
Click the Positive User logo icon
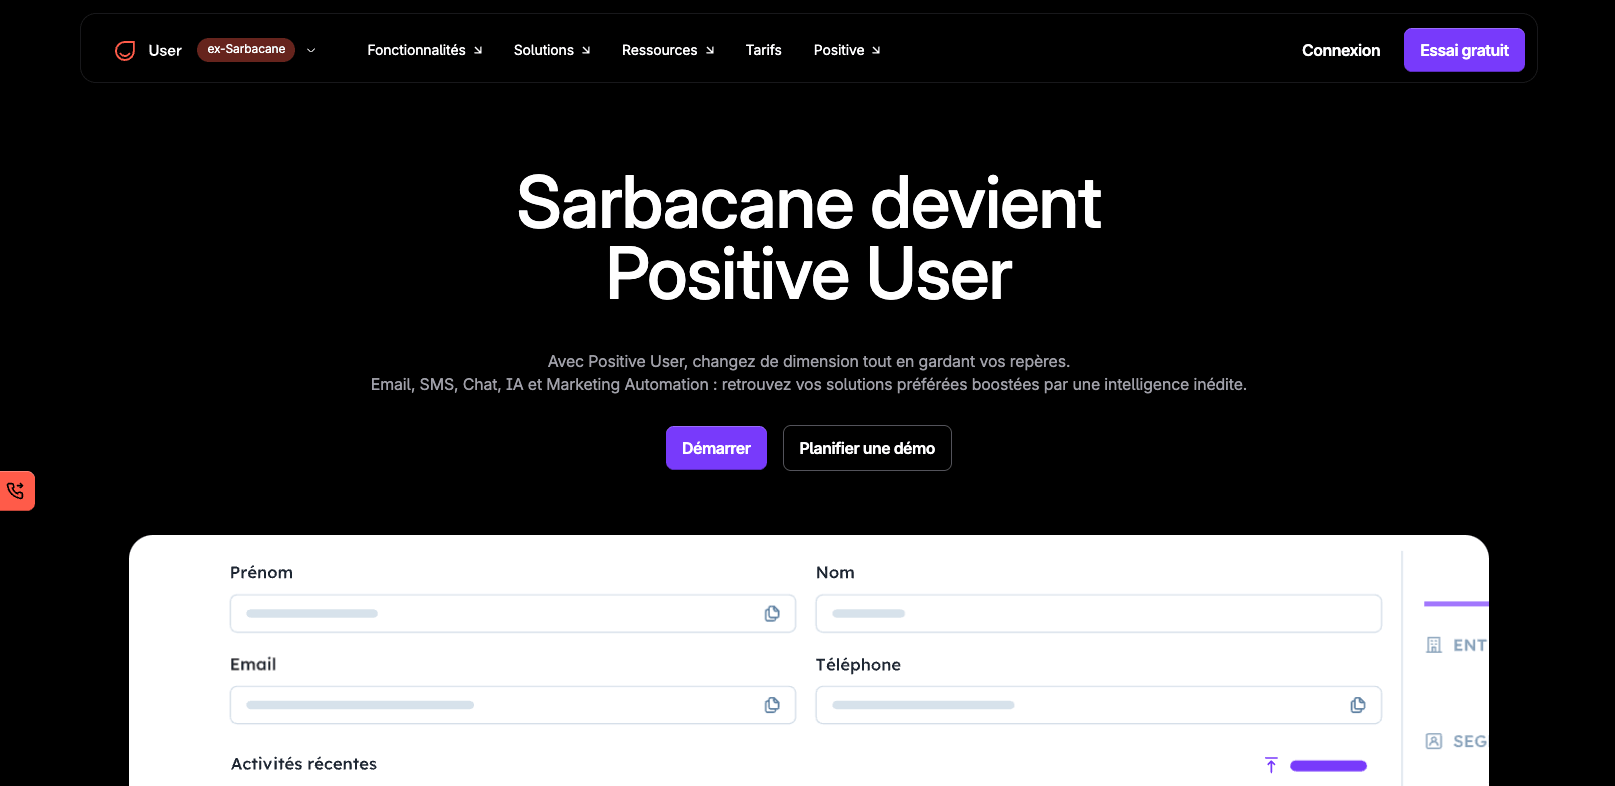coord(125,50)
